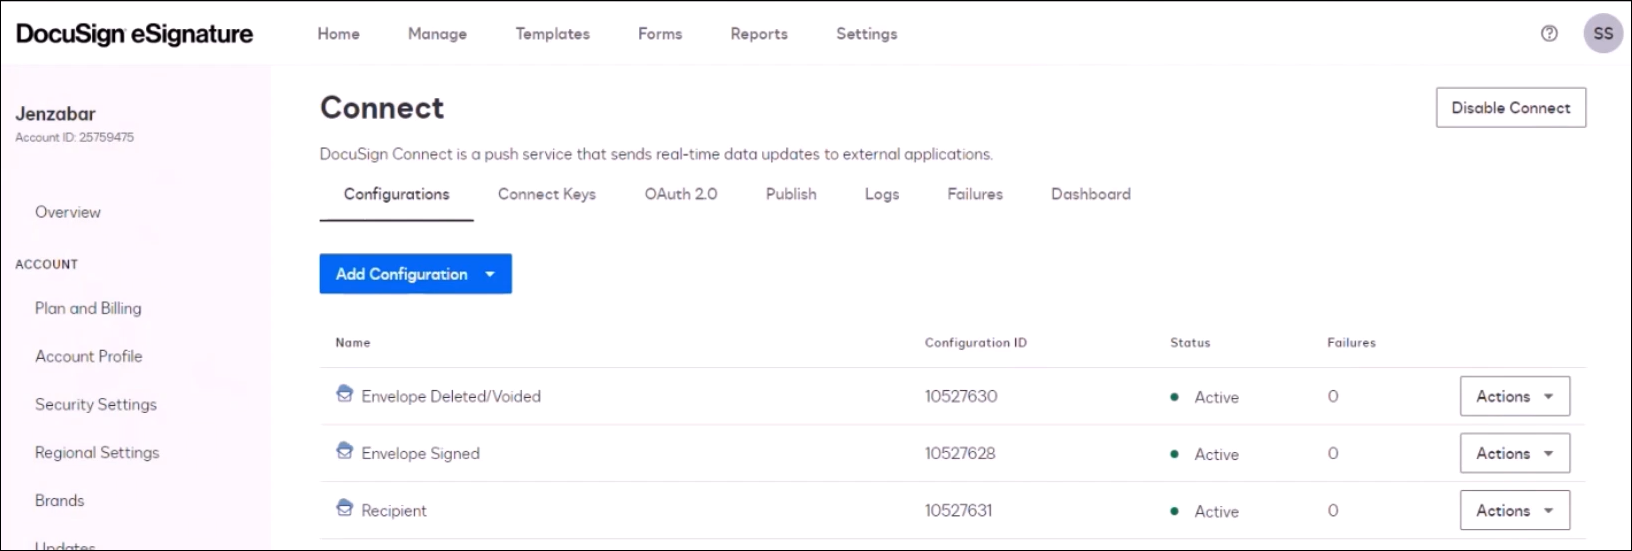Viewport: 1632px width, 551px height.
Task: Open Actions menu for Envelope Signed
Action: click(x=1514, y=453)
